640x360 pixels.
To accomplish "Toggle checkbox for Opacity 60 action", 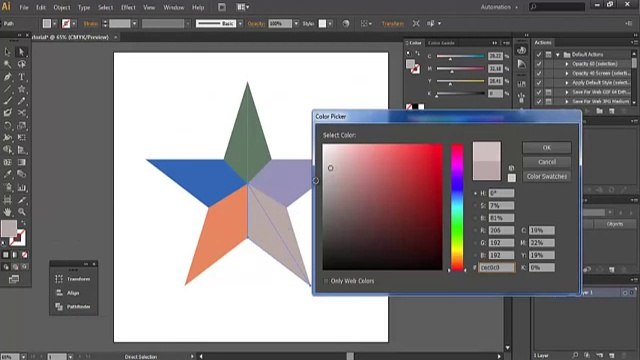I will pos(539,64).
